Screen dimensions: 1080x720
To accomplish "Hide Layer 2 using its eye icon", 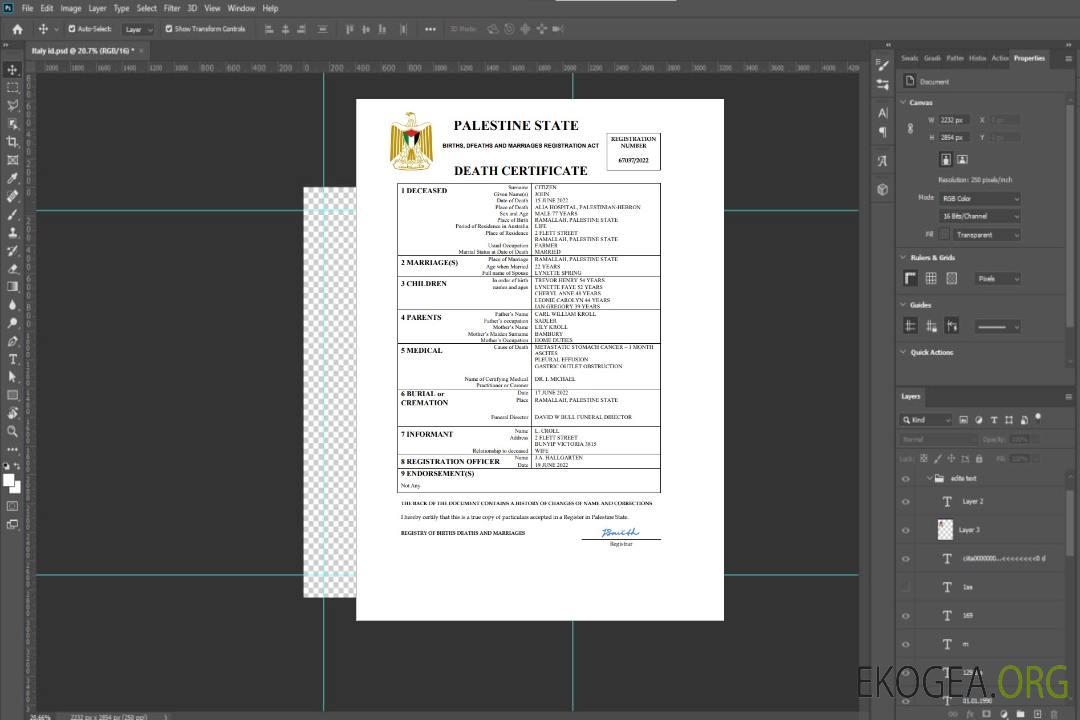I will [906, 502].
